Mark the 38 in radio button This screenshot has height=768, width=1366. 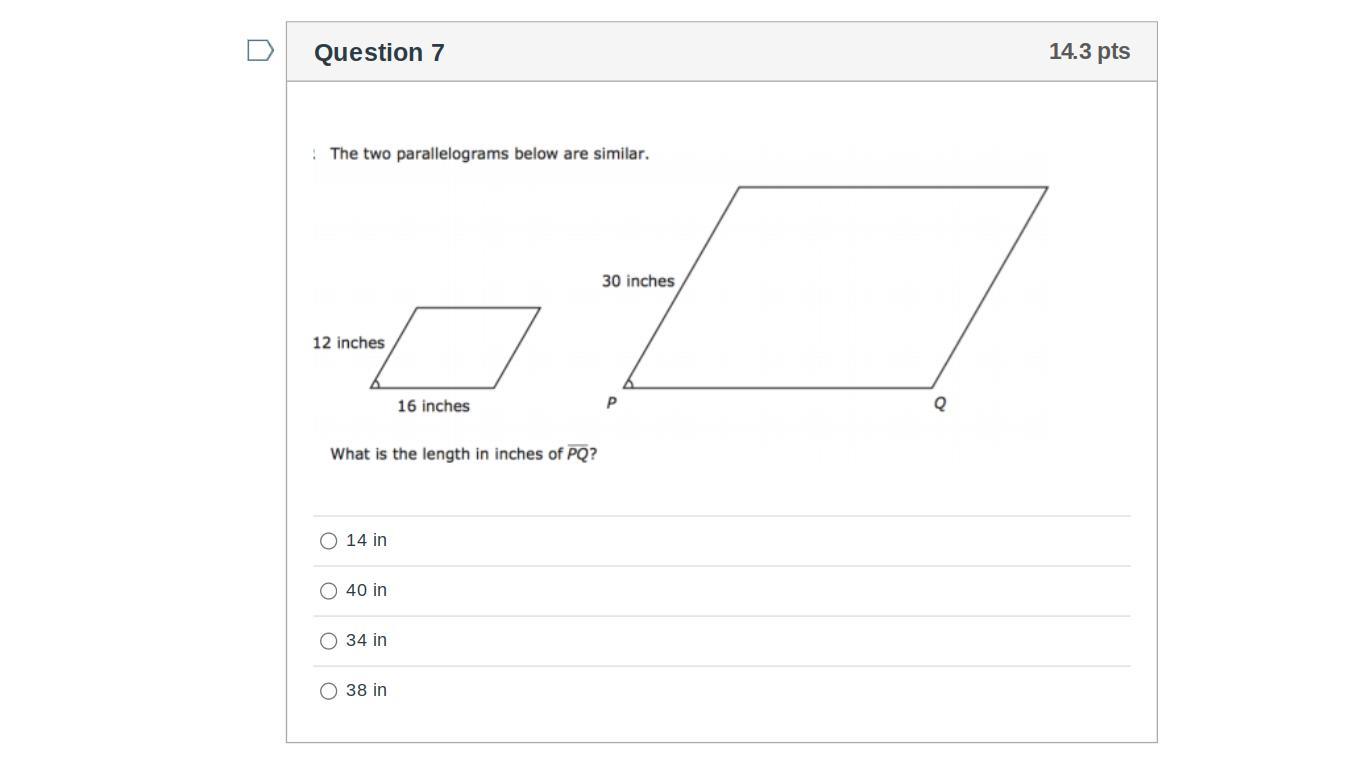point(328,691)
